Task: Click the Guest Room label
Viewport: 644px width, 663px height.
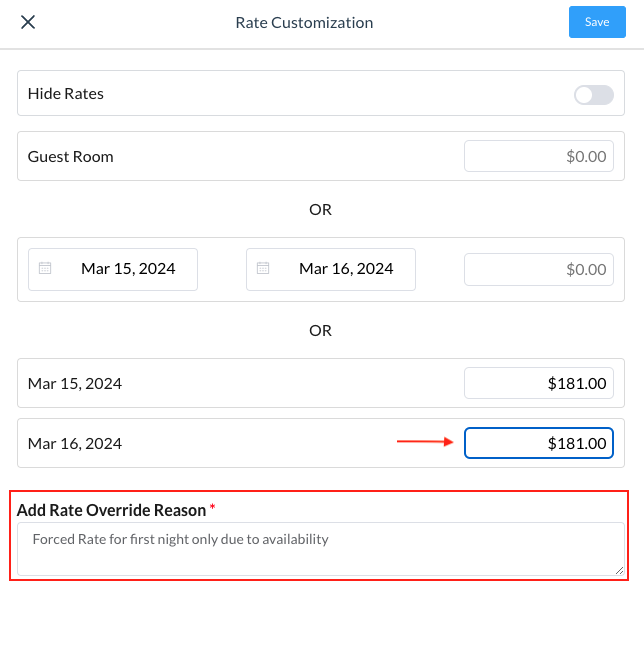Action: click(71, 156)
